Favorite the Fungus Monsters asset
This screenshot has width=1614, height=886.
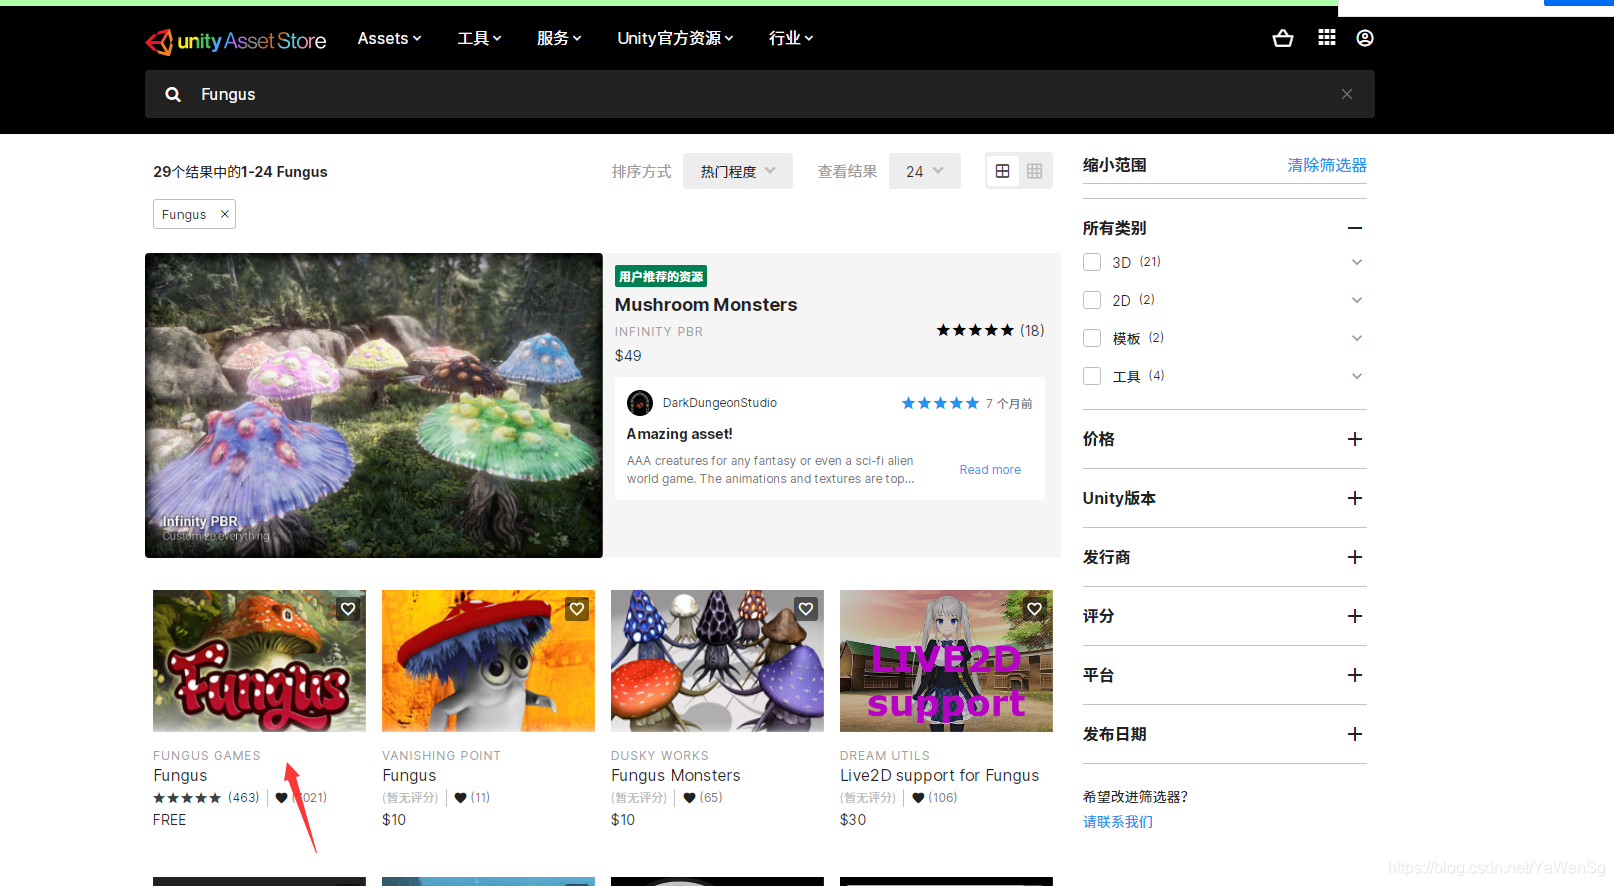[x=806, y=609]
